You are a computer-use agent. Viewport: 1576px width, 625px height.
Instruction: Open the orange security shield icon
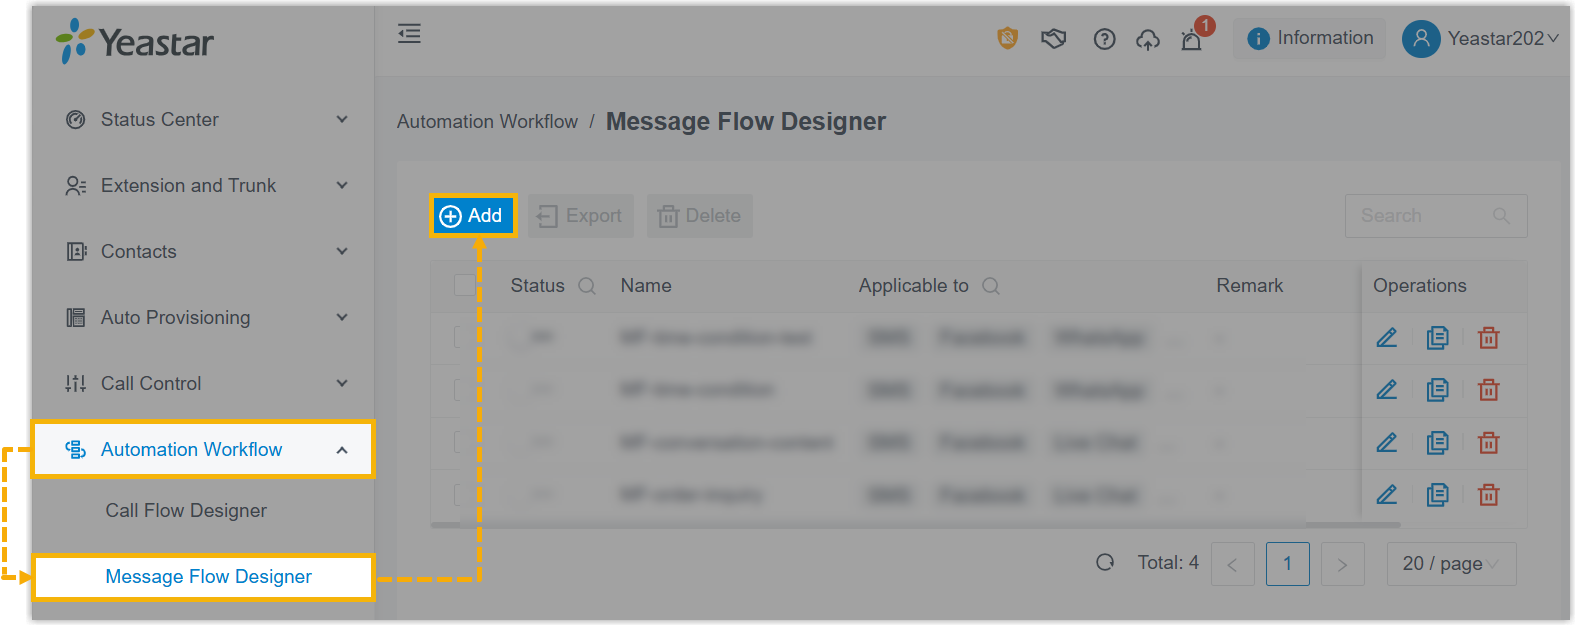1007,38
